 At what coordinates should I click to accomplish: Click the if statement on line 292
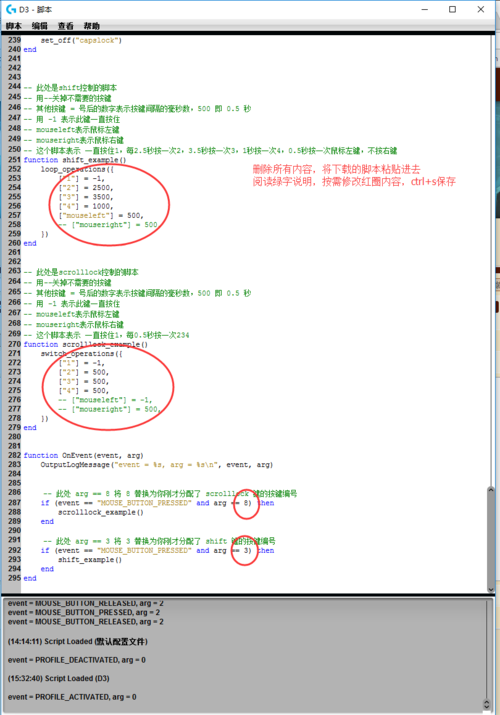click(x=158, y=551)
